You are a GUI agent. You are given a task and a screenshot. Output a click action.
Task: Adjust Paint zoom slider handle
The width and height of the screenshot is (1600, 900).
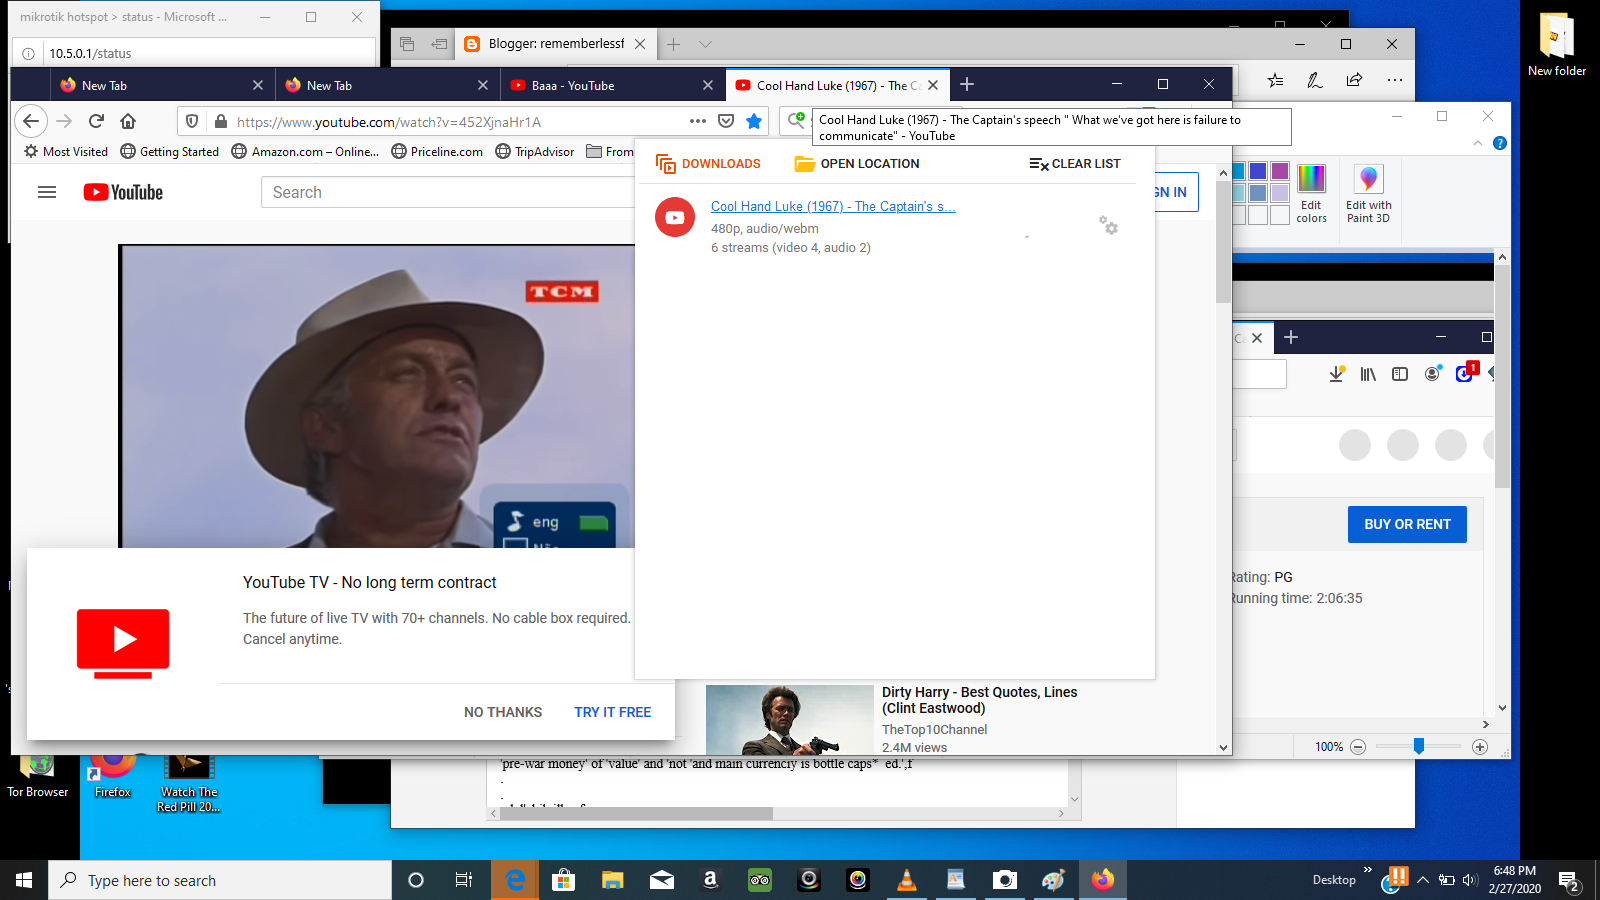[1419, 746]
